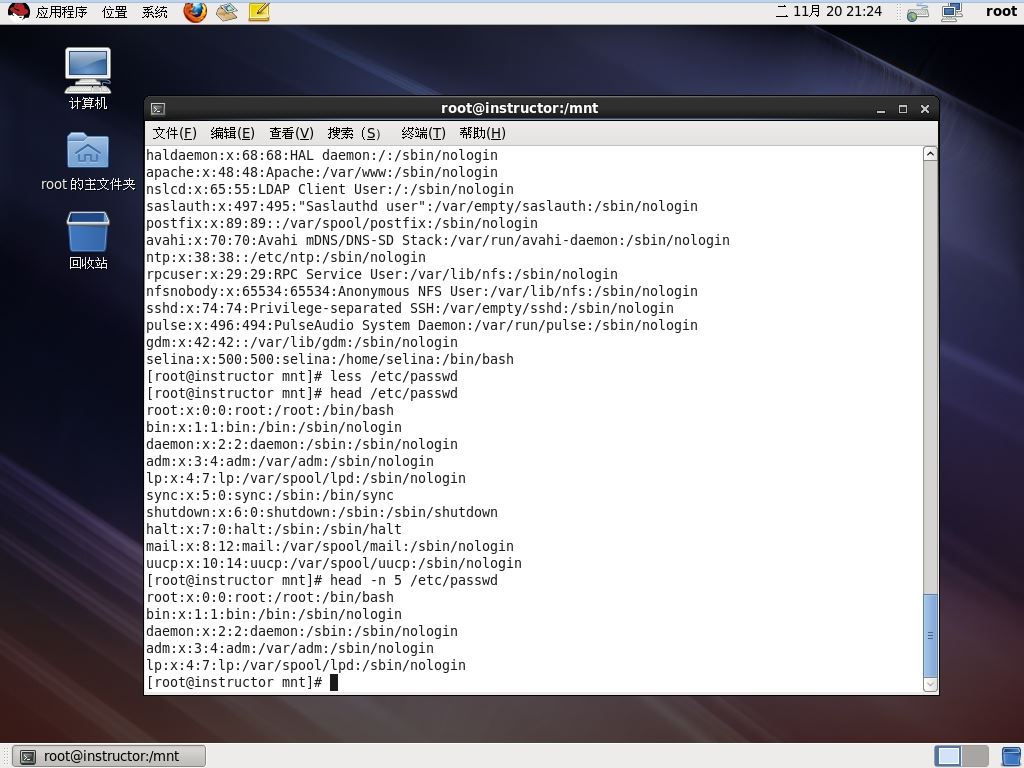Screen dimensions: 1024x768
Task: Click the last empty shell prompt cursor
Action: click(334, 682)
